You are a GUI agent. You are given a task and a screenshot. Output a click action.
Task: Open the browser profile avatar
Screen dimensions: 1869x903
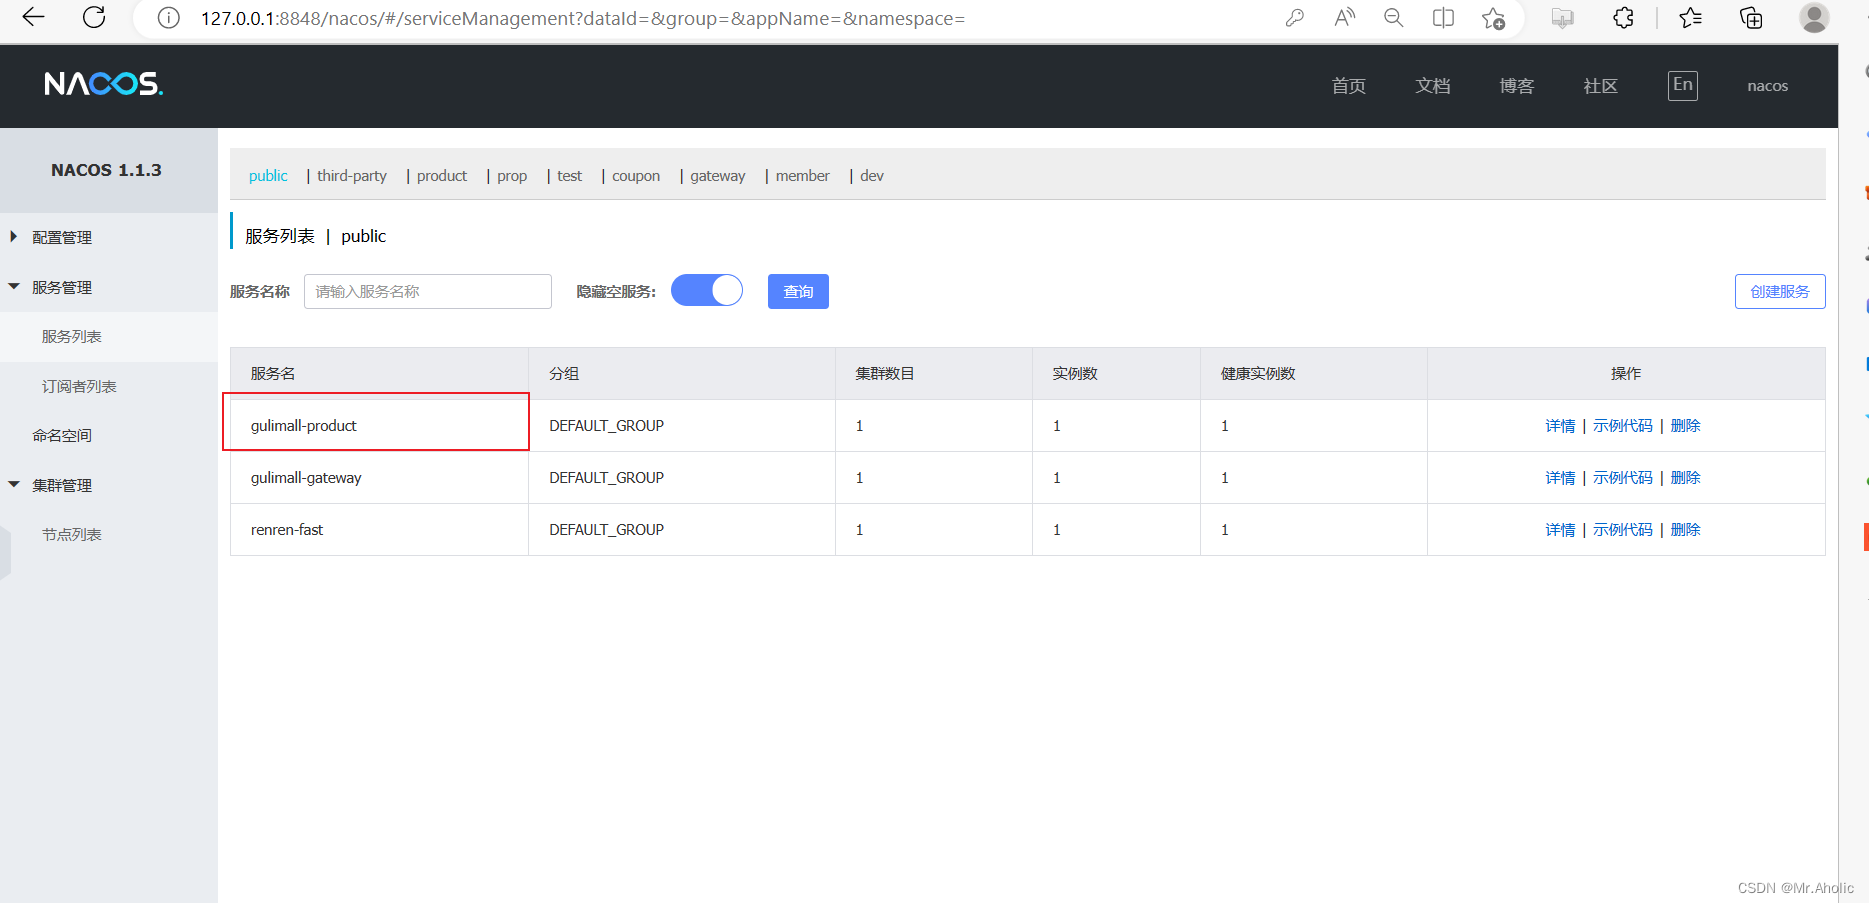coord(1814,17)
